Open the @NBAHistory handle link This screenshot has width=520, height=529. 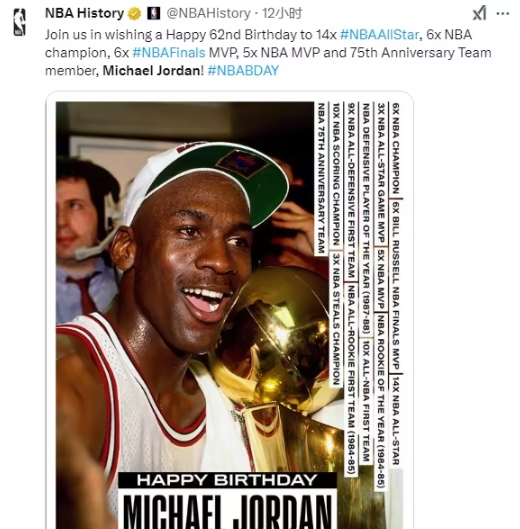[x=208, y=13]
